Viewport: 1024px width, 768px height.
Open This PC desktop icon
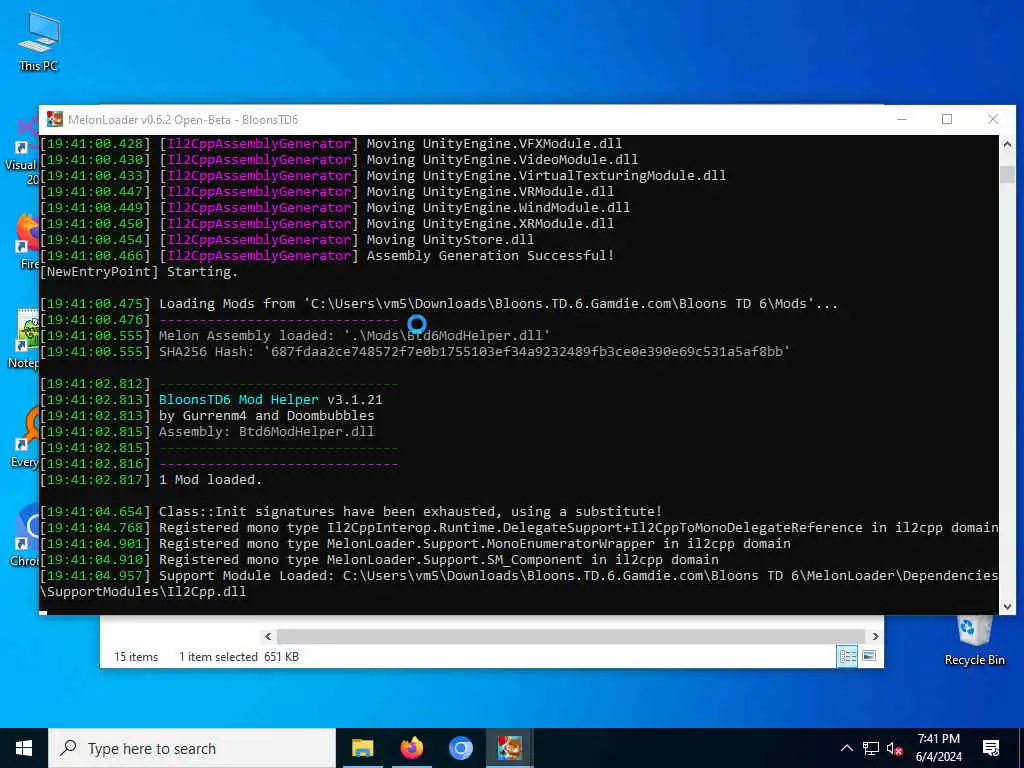click(x=39, y=41)
